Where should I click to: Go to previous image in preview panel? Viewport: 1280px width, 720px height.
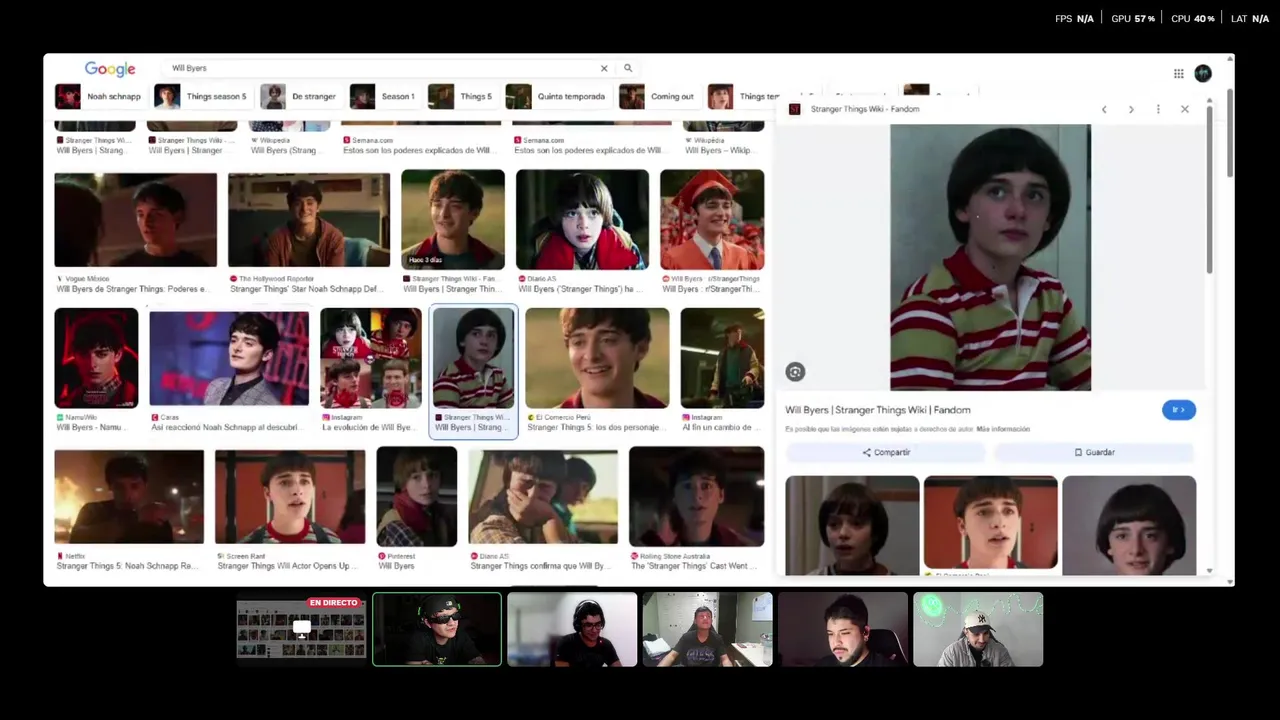(x=1104, y=109)
